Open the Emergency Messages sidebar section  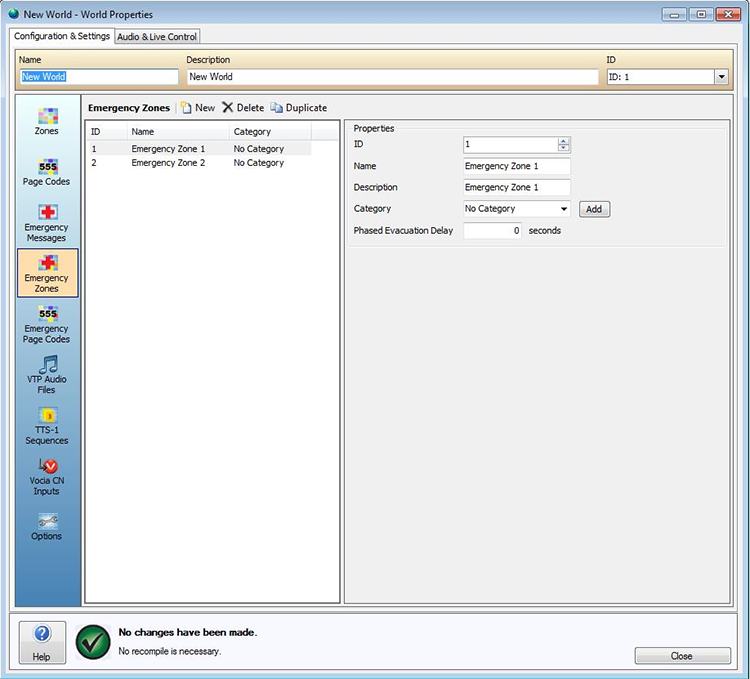pos(47,223)
